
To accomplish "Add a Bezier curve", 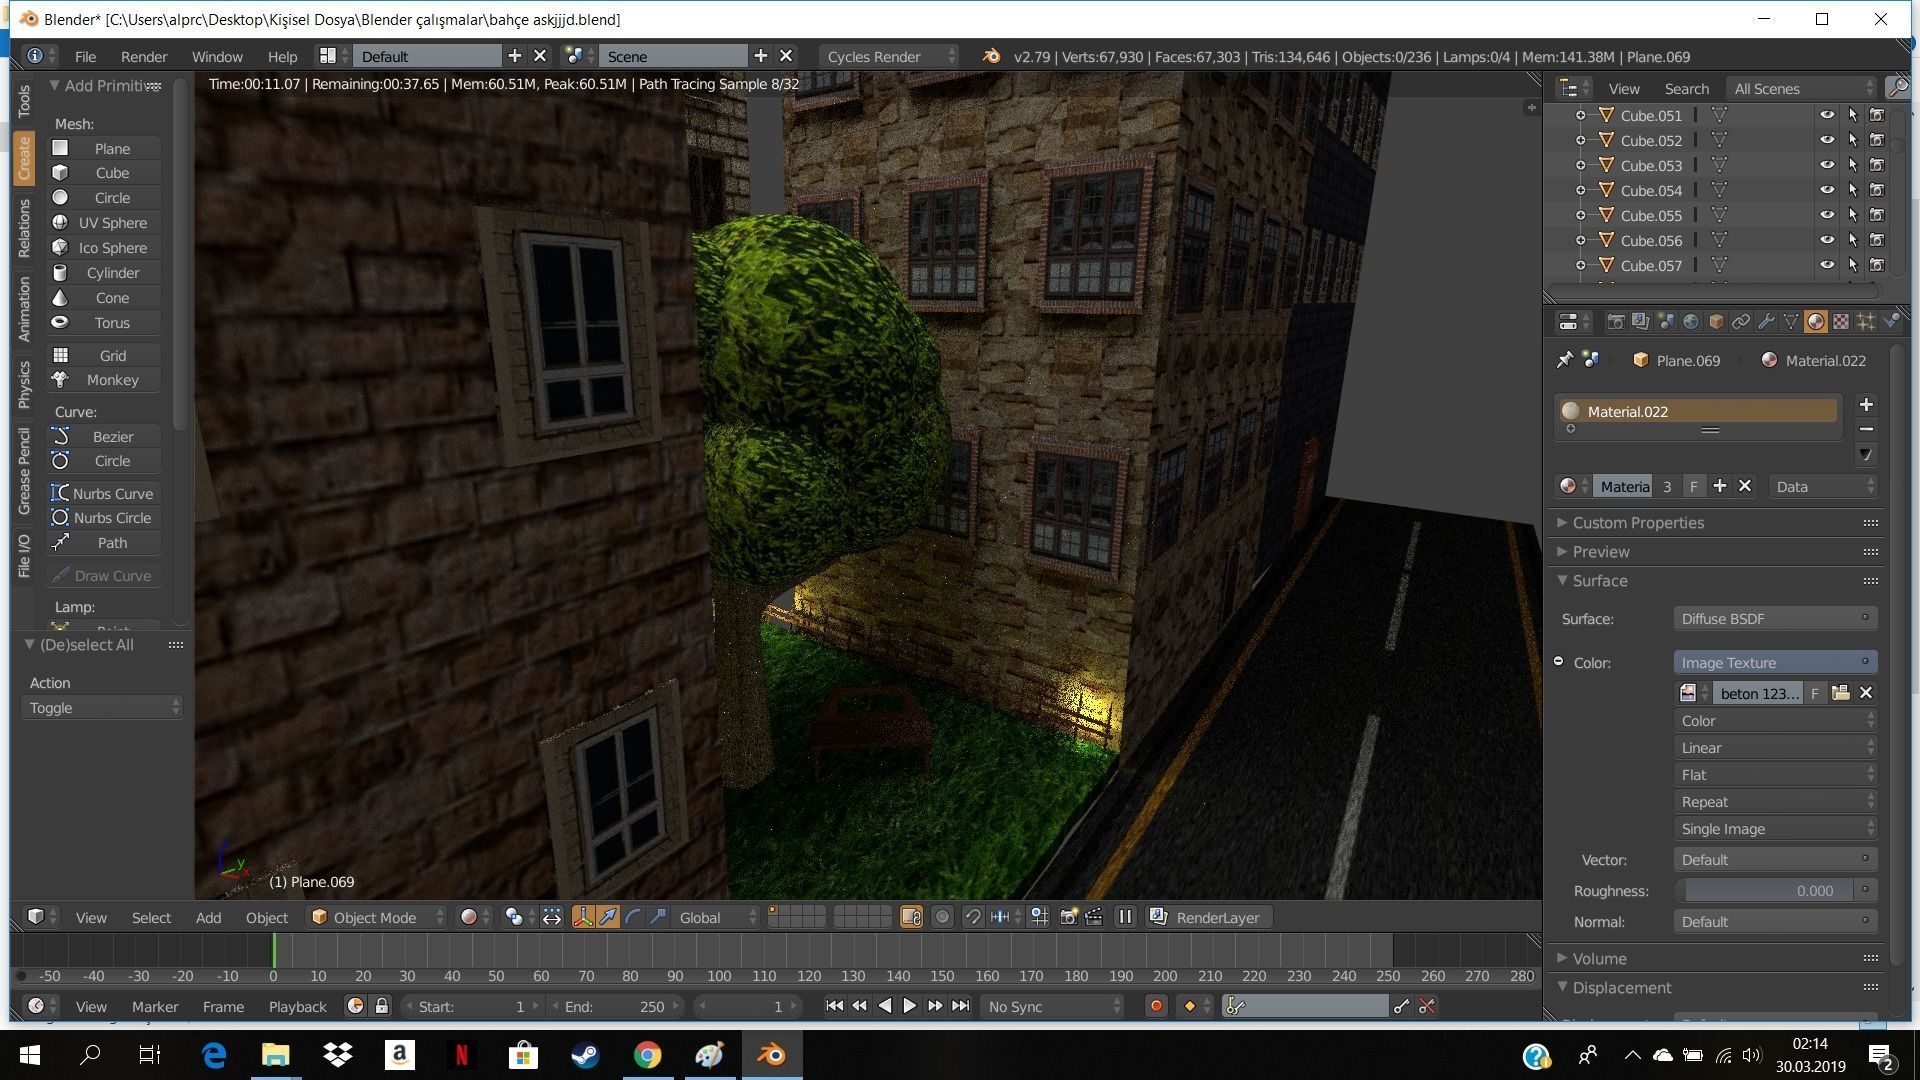I will point(104,436).
